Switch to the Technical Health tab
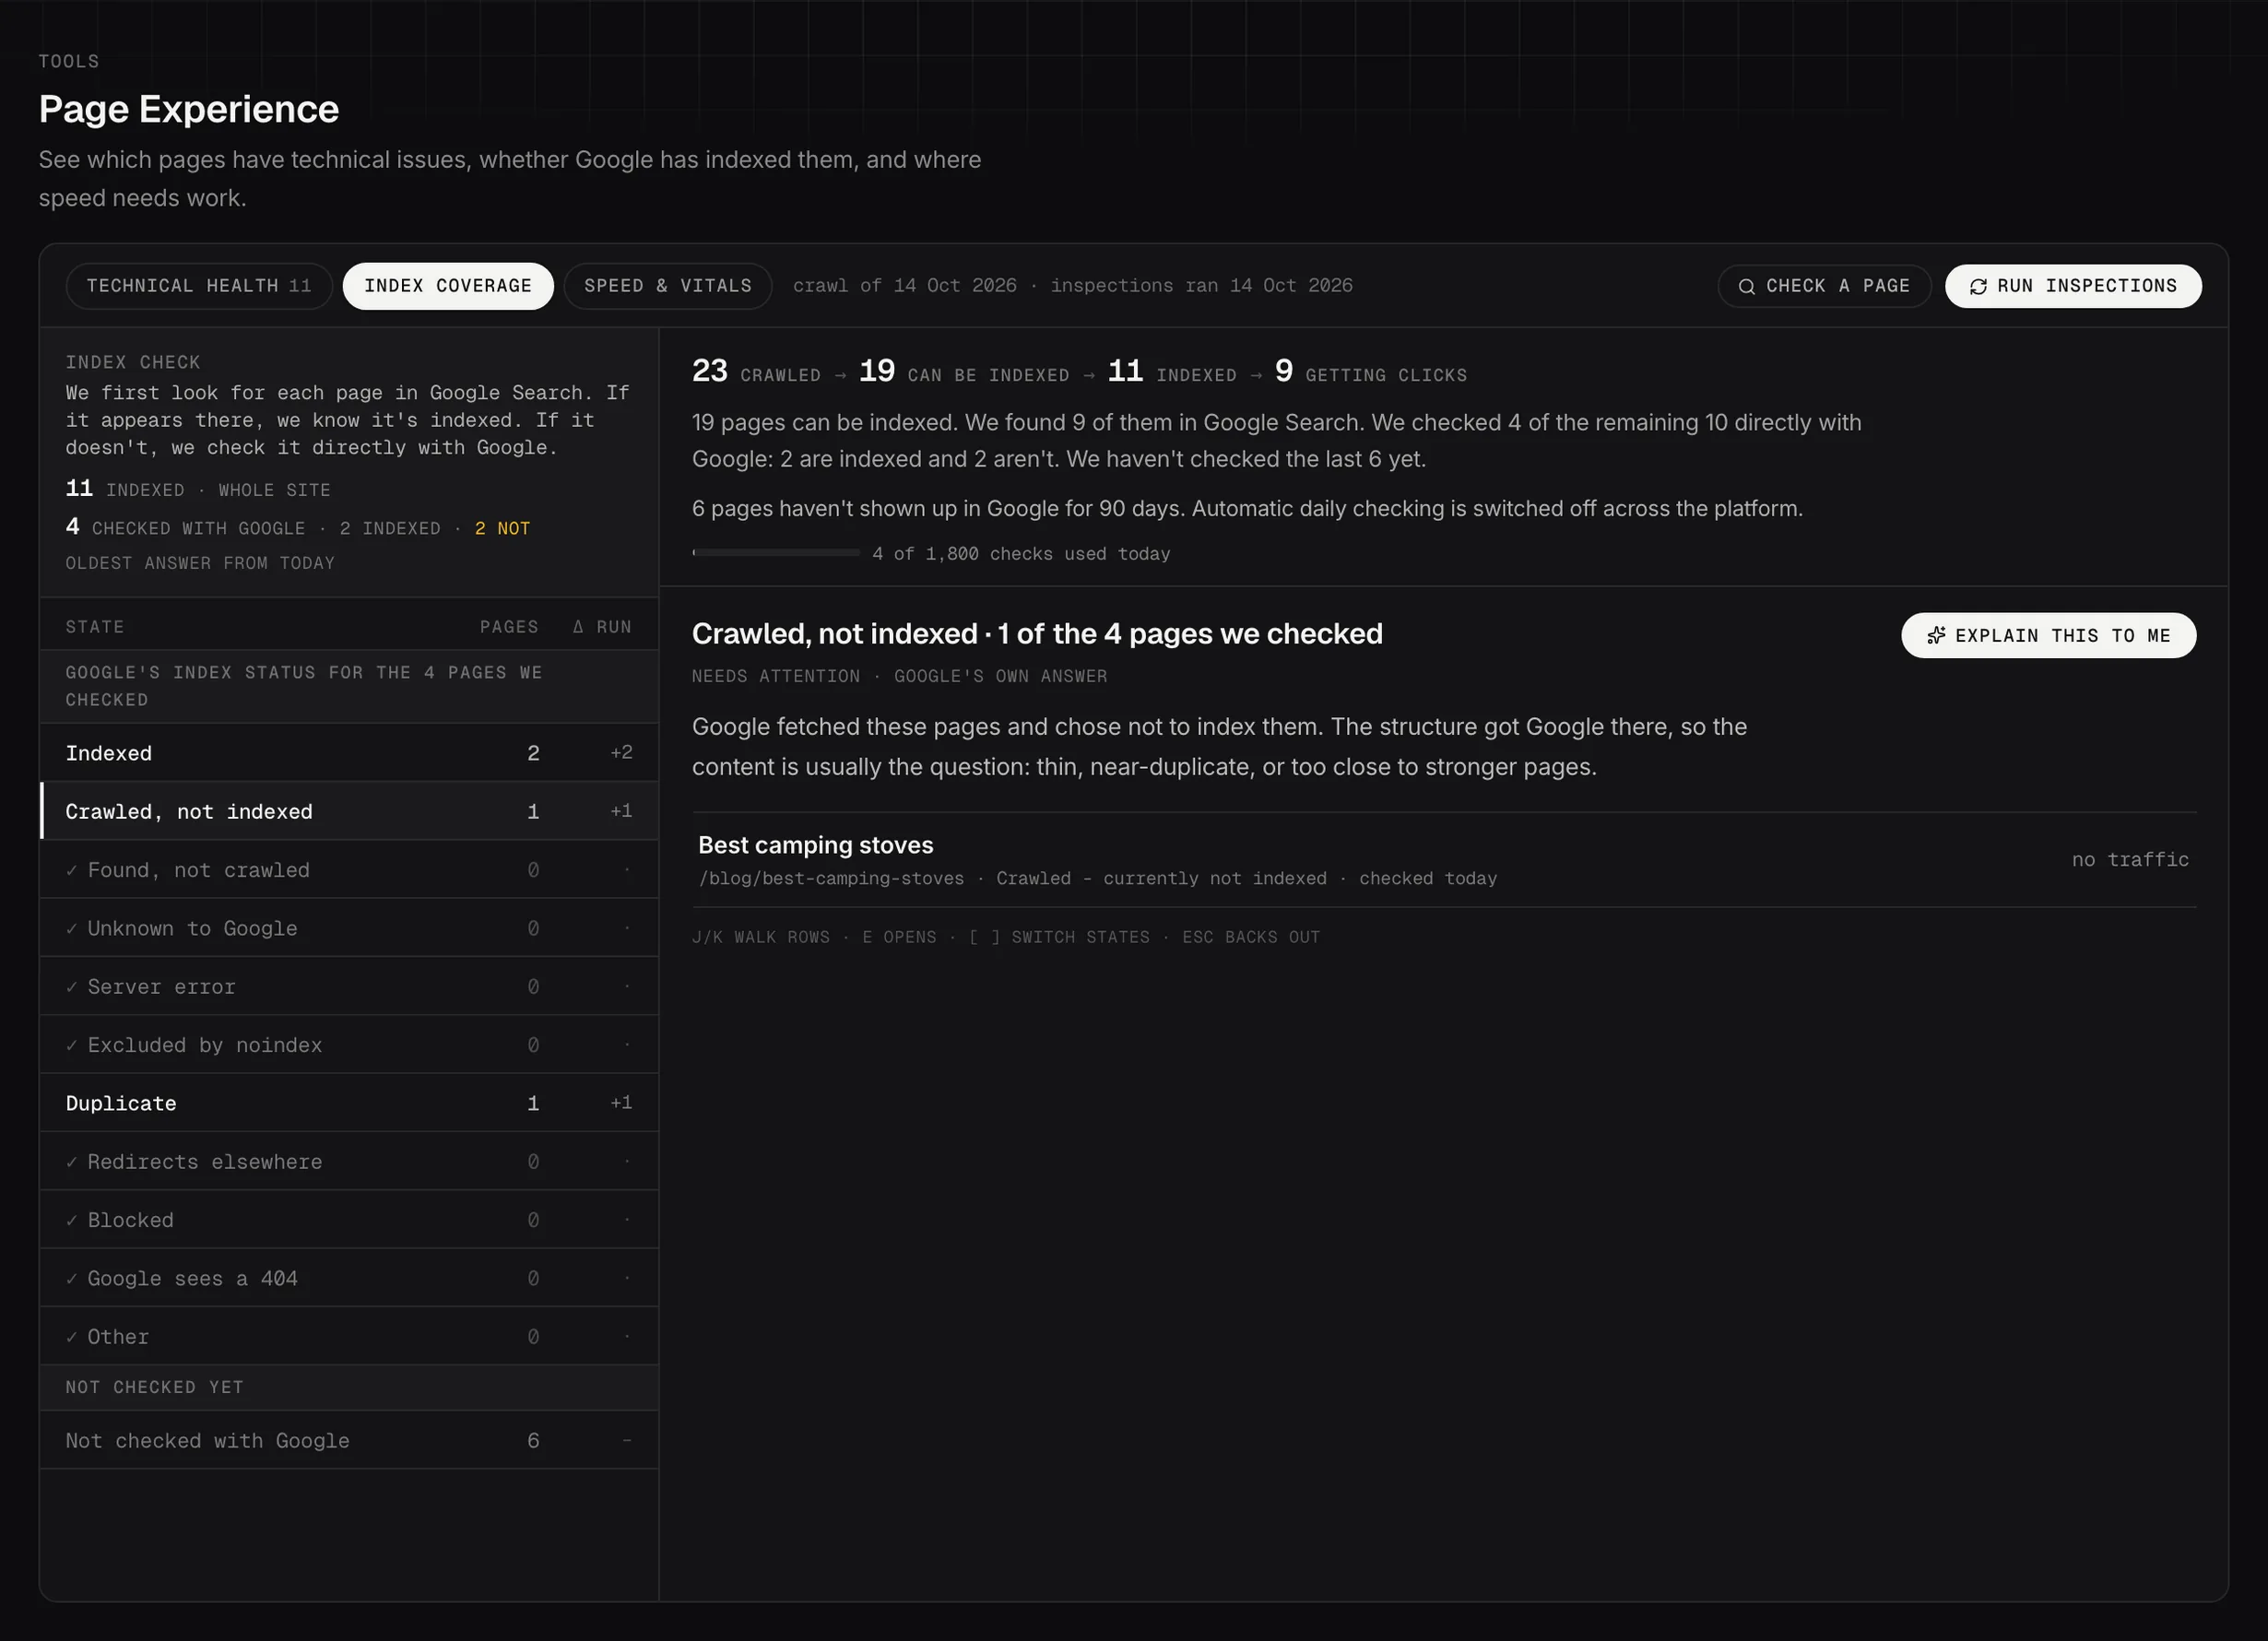The width and height of the screenshot is (2268, 1641). click(199, 286)
